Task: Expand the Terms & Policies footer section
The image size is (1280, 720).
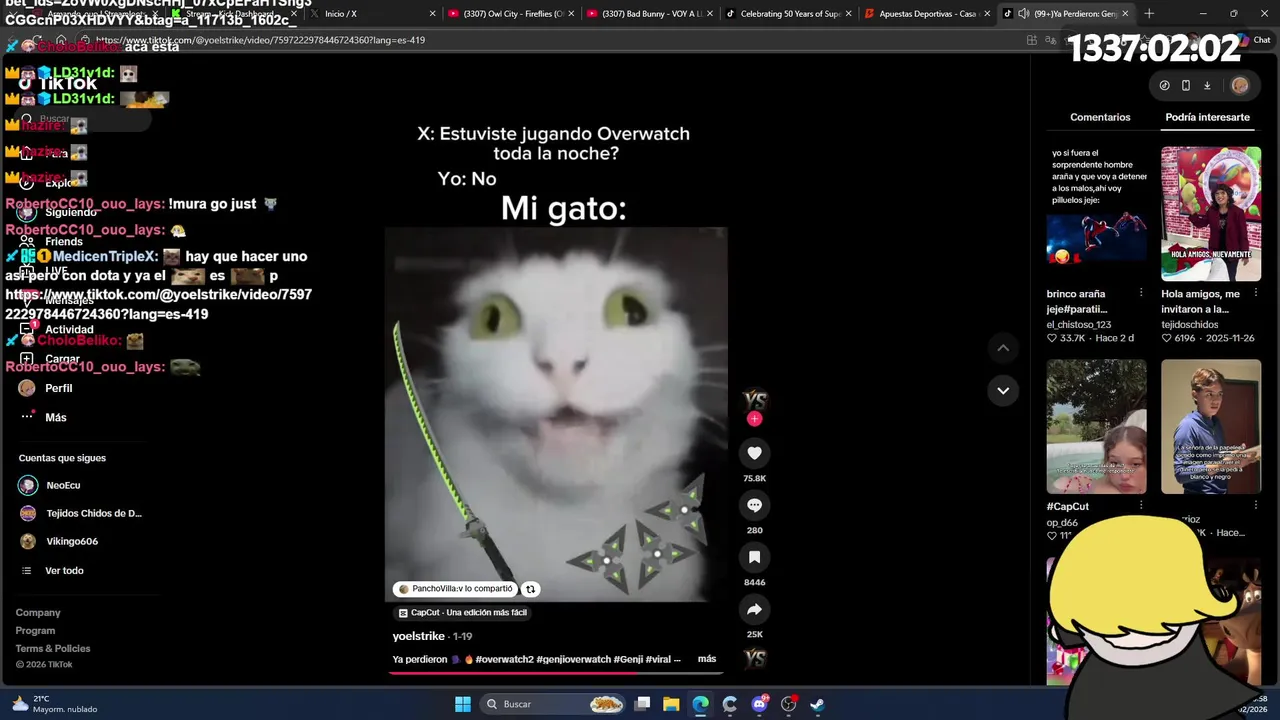Action: pyautogui.click(x=53, y=649)
